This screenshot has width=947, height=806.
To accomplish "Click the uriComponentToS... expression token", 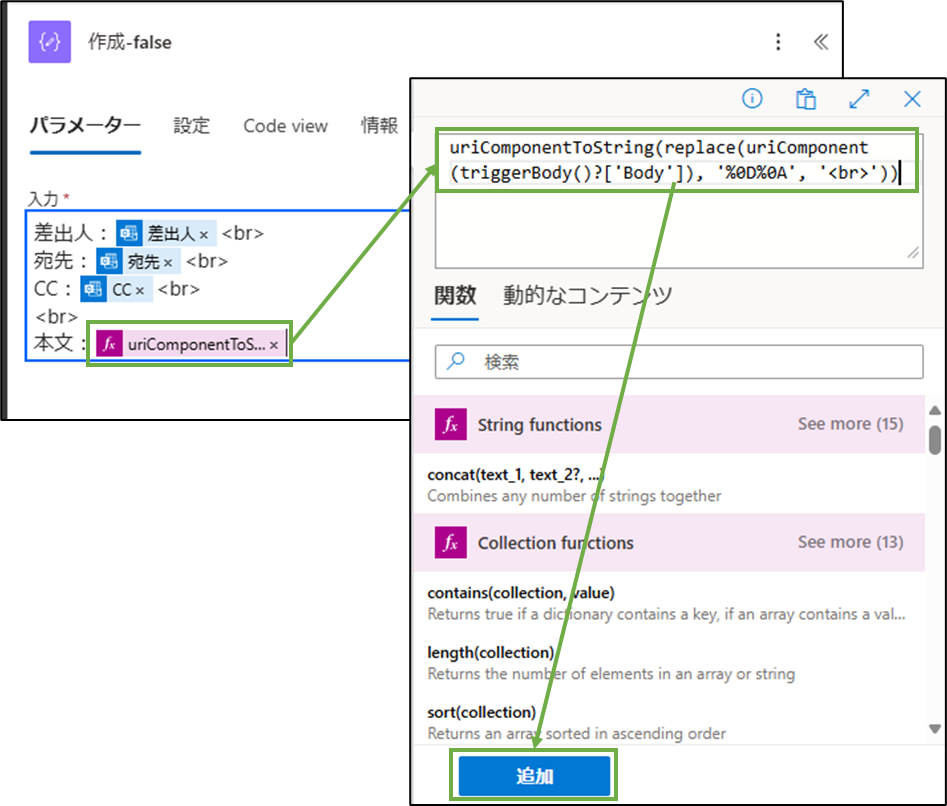I will (190, 344).
